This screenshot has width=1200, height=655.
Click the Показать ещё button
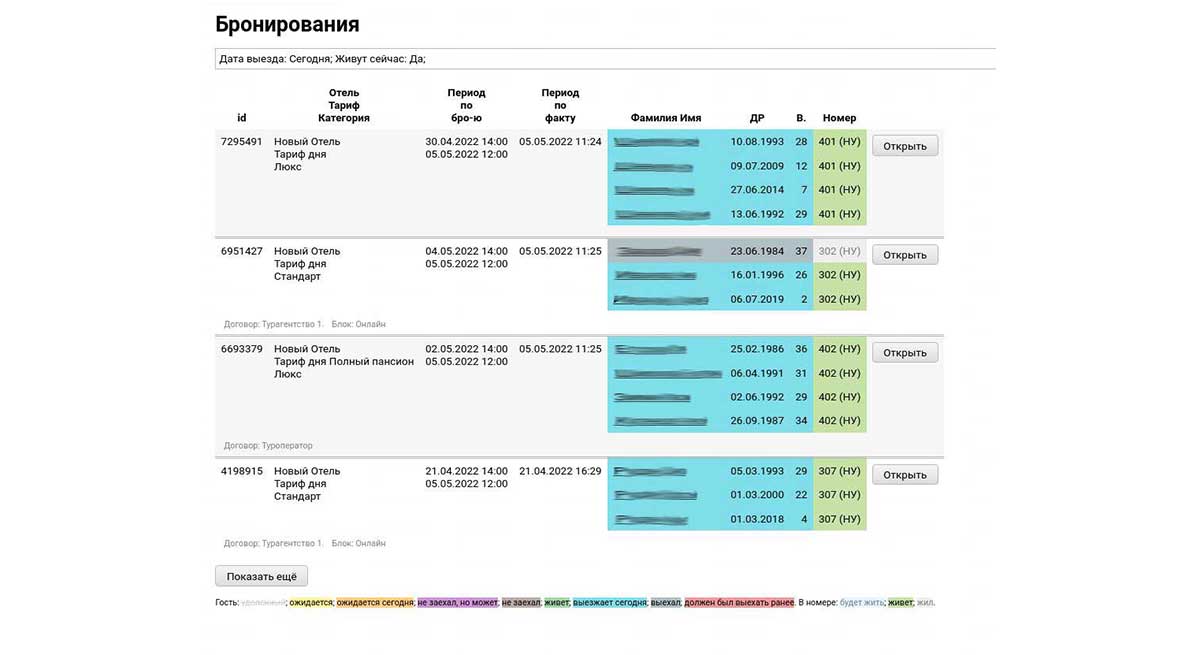pyautogui.click(x=261, y=576)
